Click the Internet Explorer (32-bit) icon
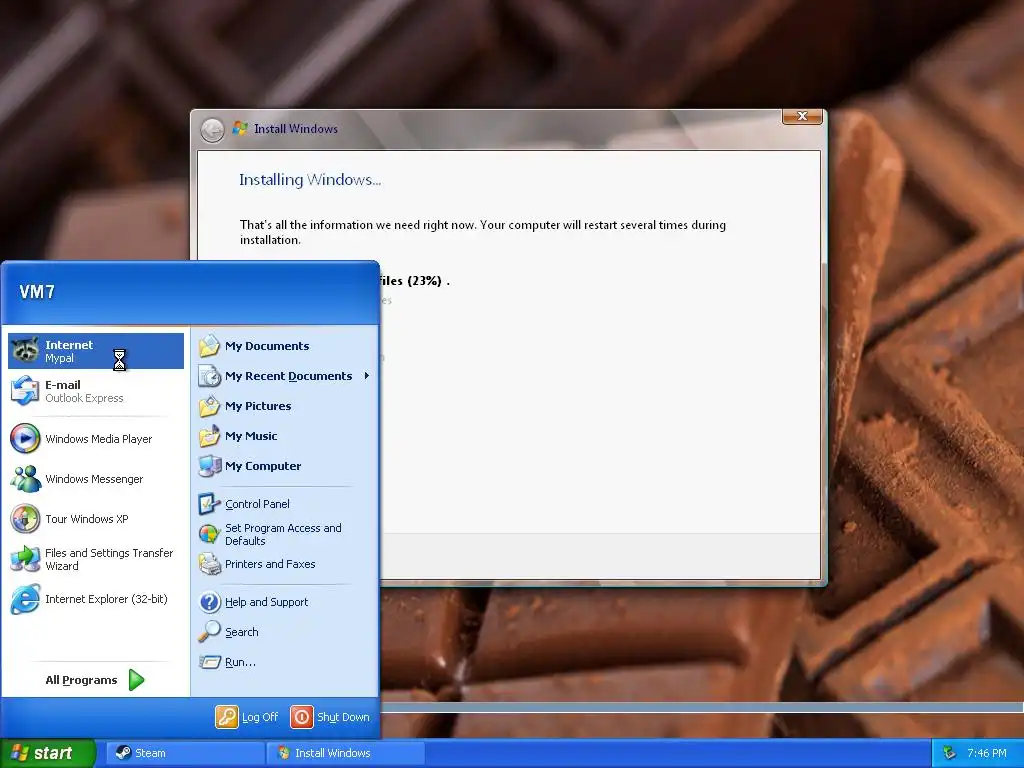The image size is (1024, 768). tap(25, 599)
